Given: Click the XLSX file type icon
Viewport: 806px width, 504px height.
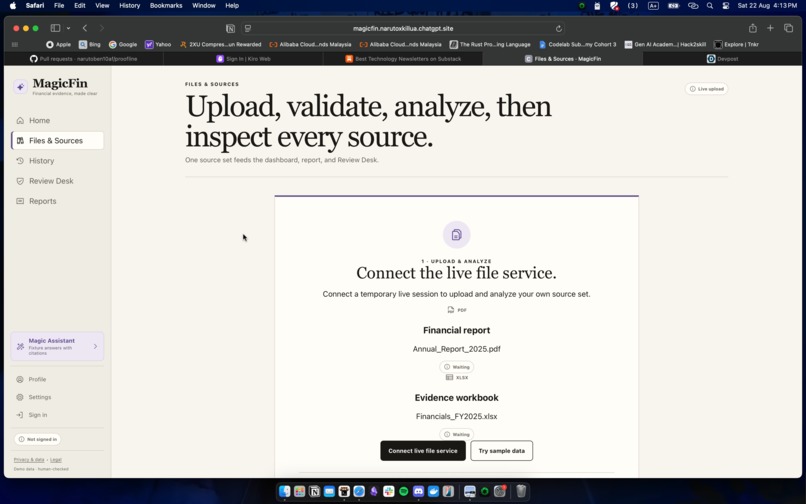Looking at the screenshot, I should (449, 377).
